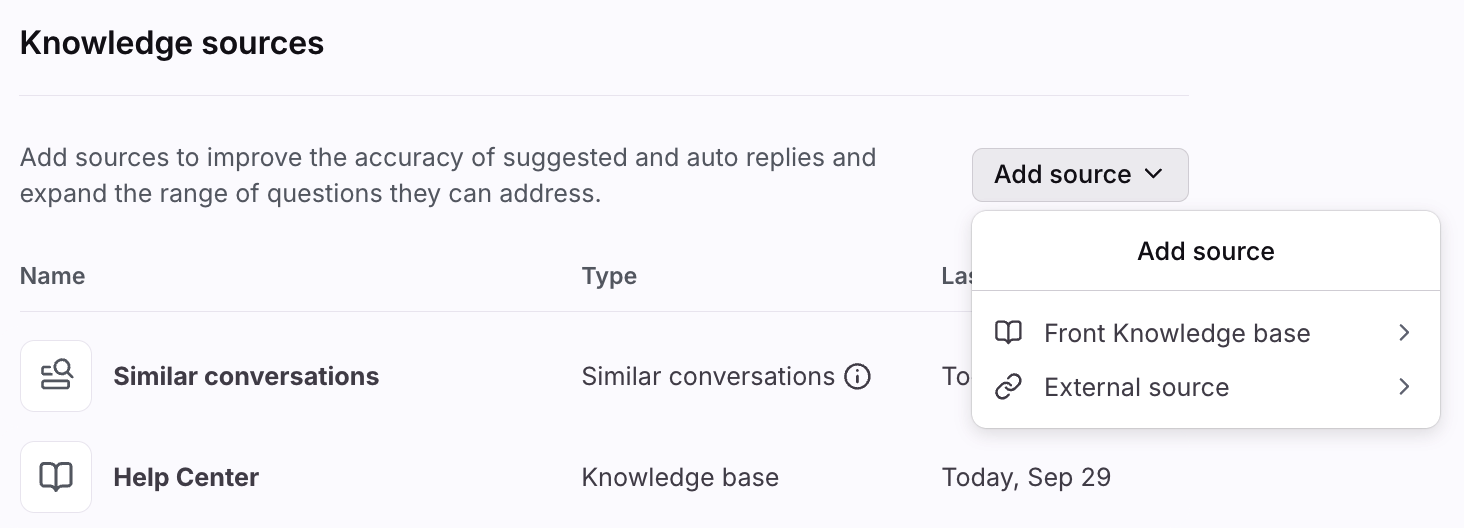Viewport: 1464px width, 528px height.
Task: Click the chevron arrow on Add source button
Action: tap(1153, 174)
